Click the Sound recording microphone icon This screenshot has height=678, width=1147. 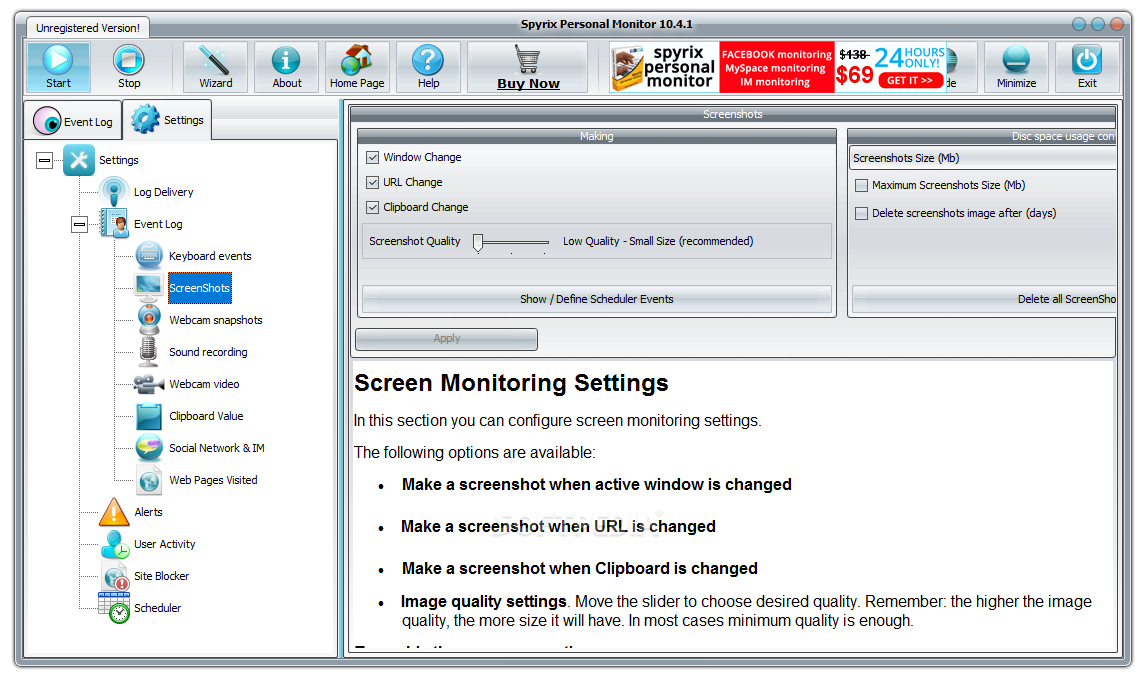pyautogui.click(x=148, y=352)
